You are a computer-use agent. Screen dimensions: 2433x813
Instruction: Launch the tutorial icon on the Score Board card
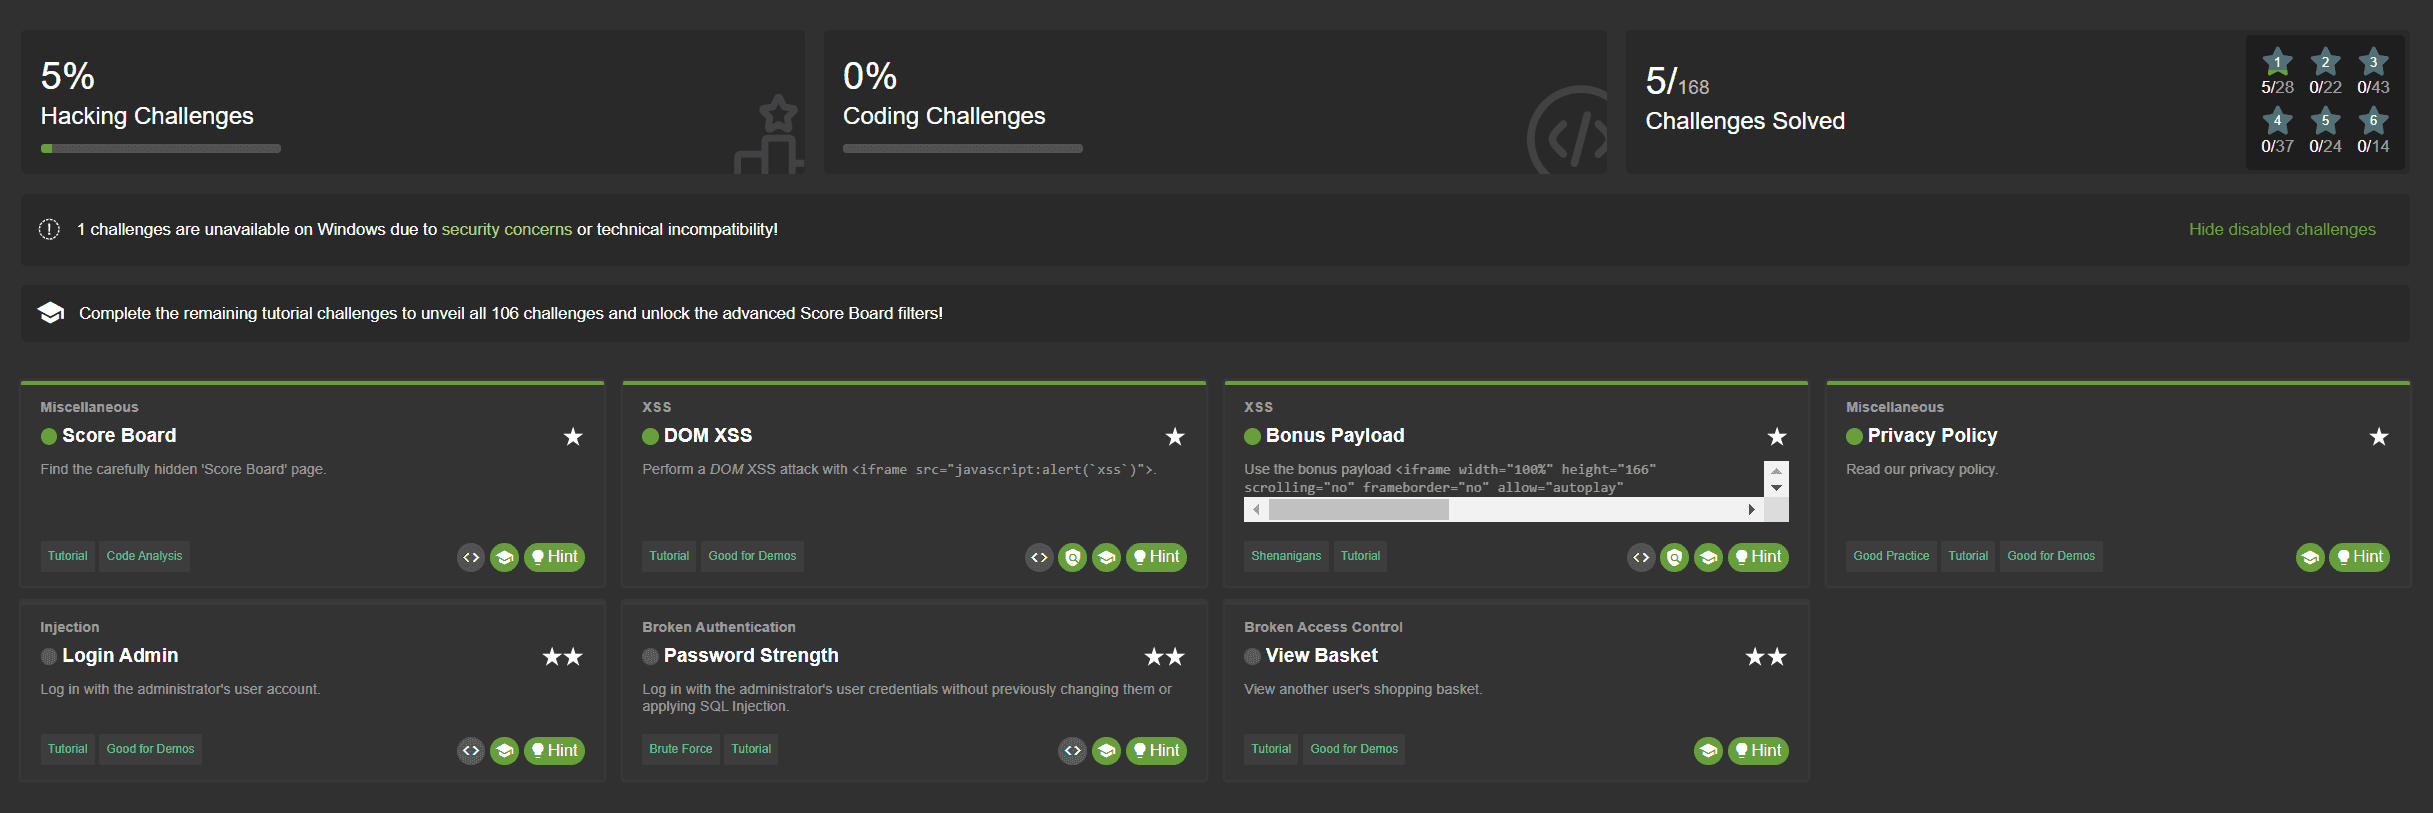point(505,557)
